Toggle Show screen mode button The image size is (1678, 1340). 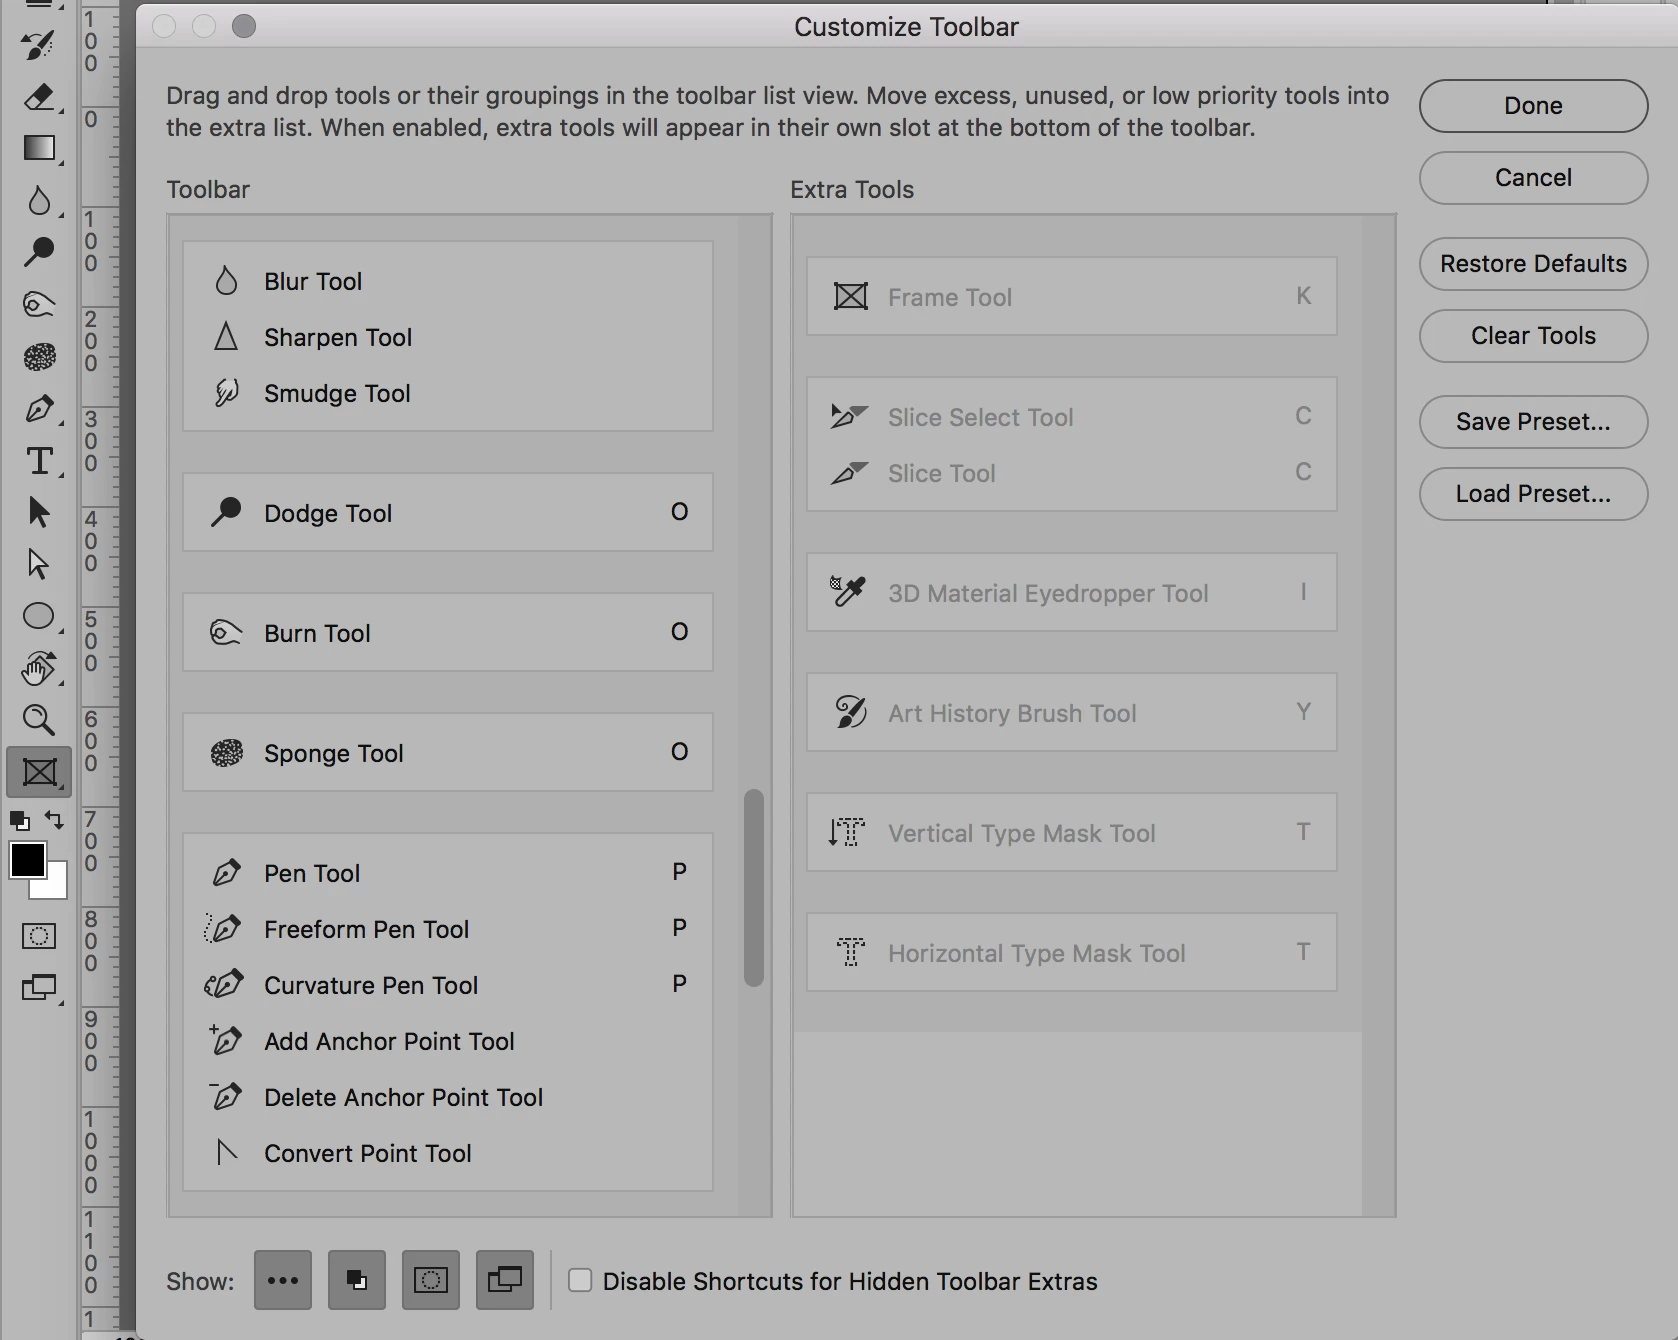(x=505, y=1280)
